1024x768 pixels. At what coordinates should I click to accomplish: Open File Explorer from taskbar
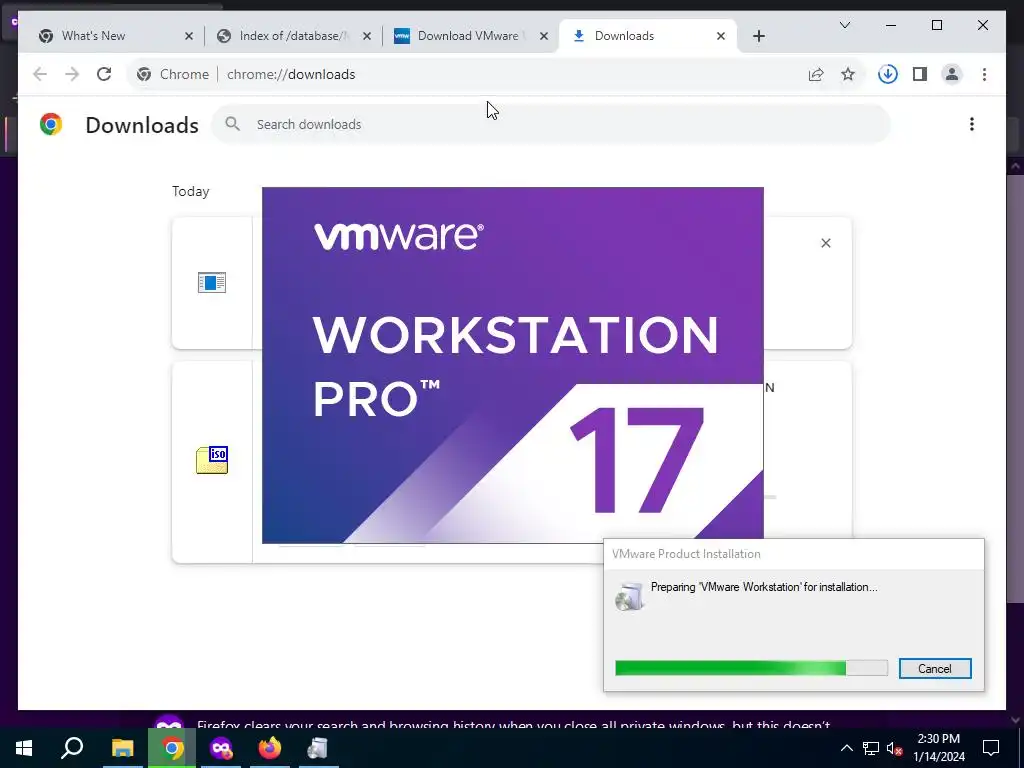pyautogui.click(x=122, y=748)
